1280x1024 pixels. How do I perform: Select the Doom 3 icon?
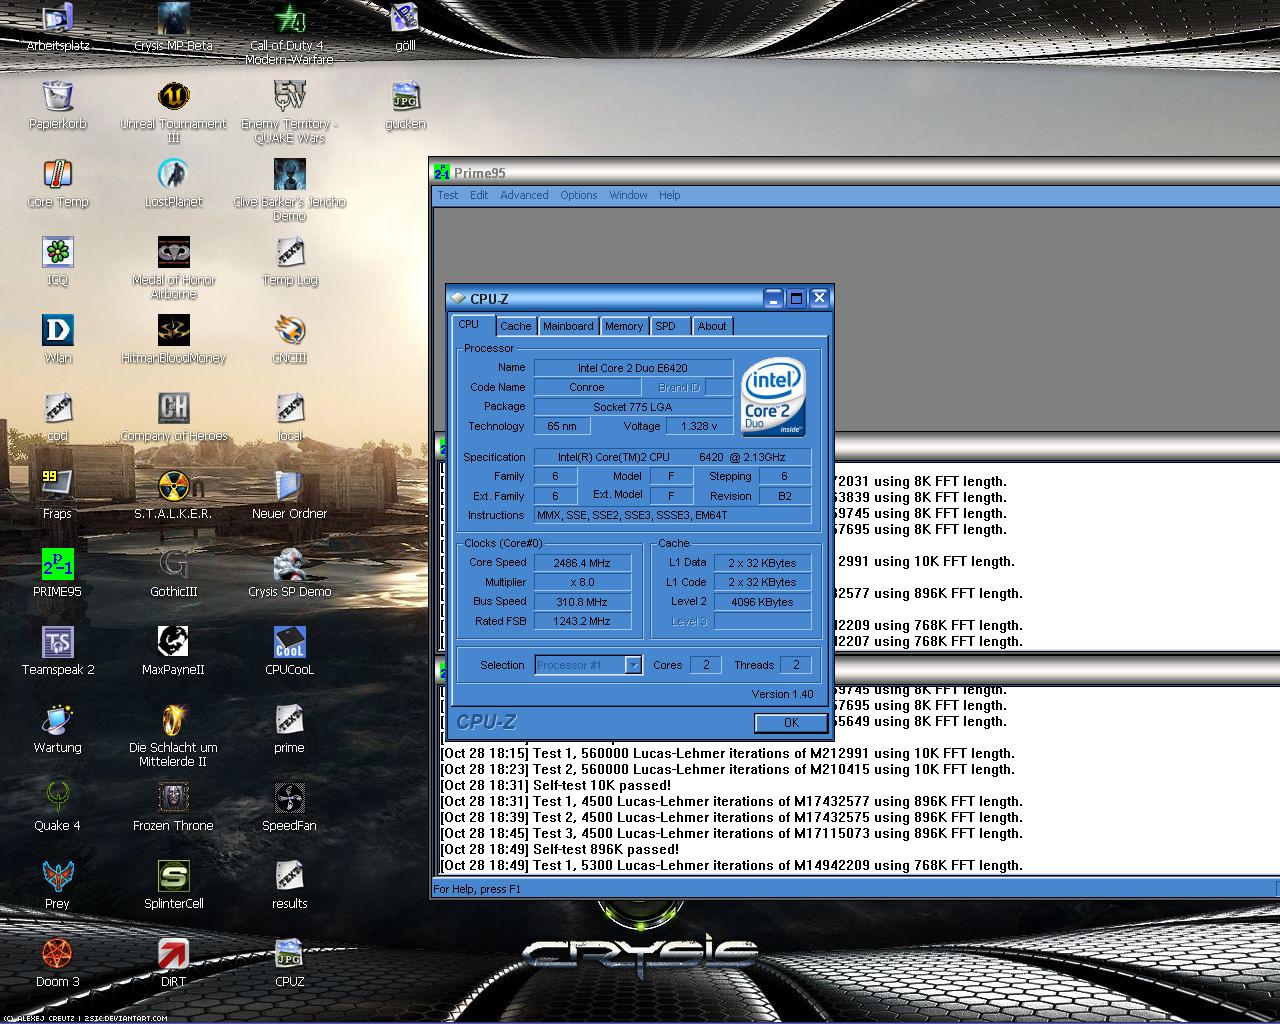coord(58,954)
